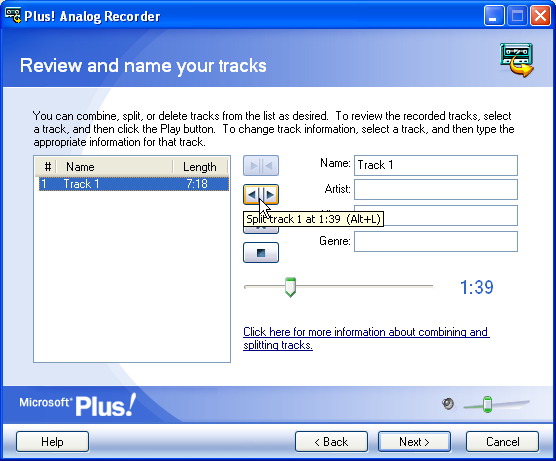Click the cassette tape wizard icon

click(517, 60)
